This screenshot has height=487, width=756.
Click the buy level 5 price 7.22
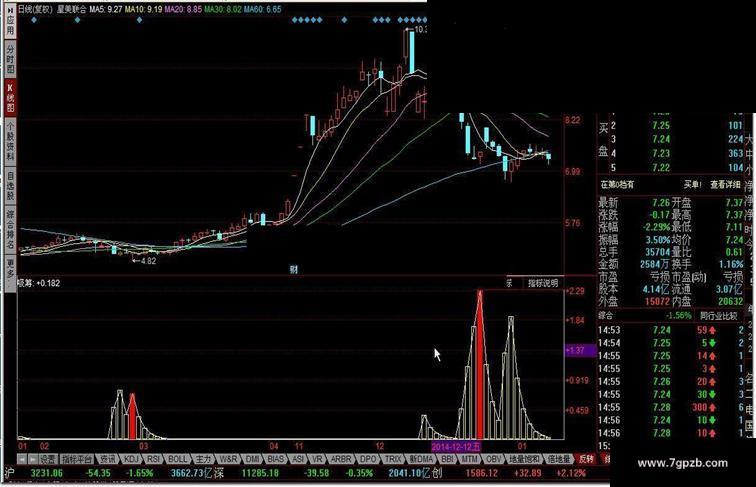[661, 167]
